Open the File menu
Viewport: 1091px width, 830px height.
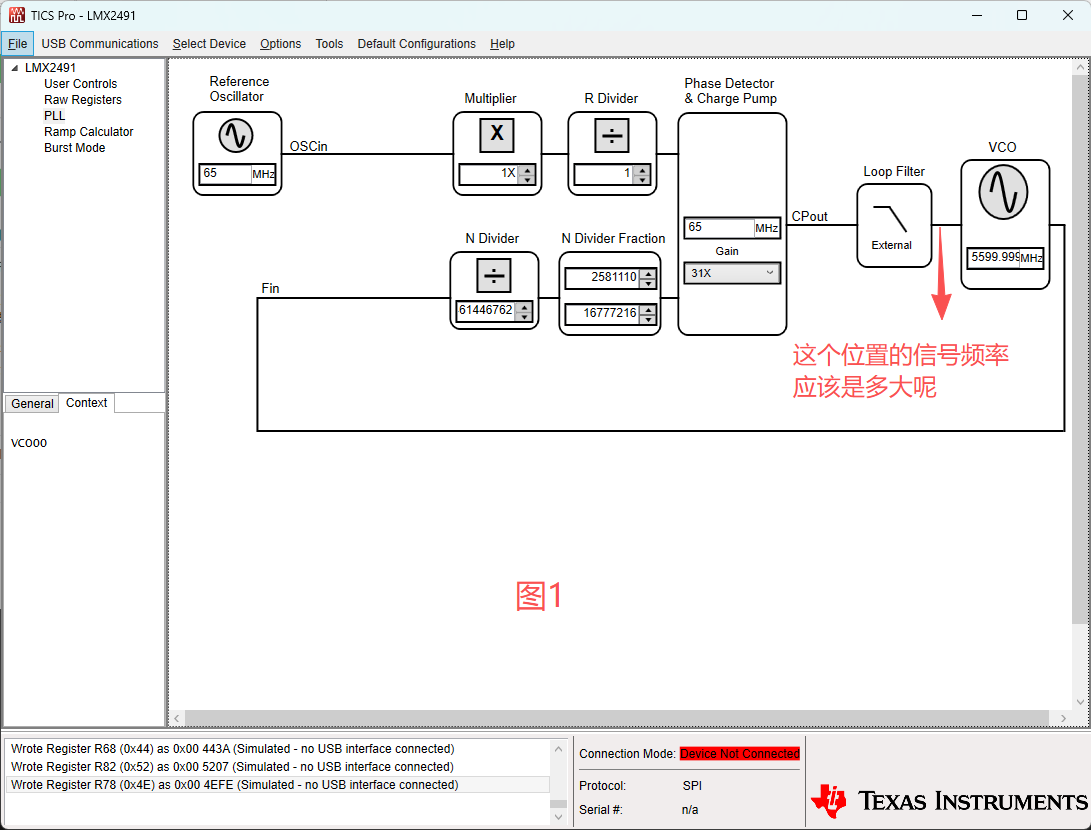[x=17, y=44]
